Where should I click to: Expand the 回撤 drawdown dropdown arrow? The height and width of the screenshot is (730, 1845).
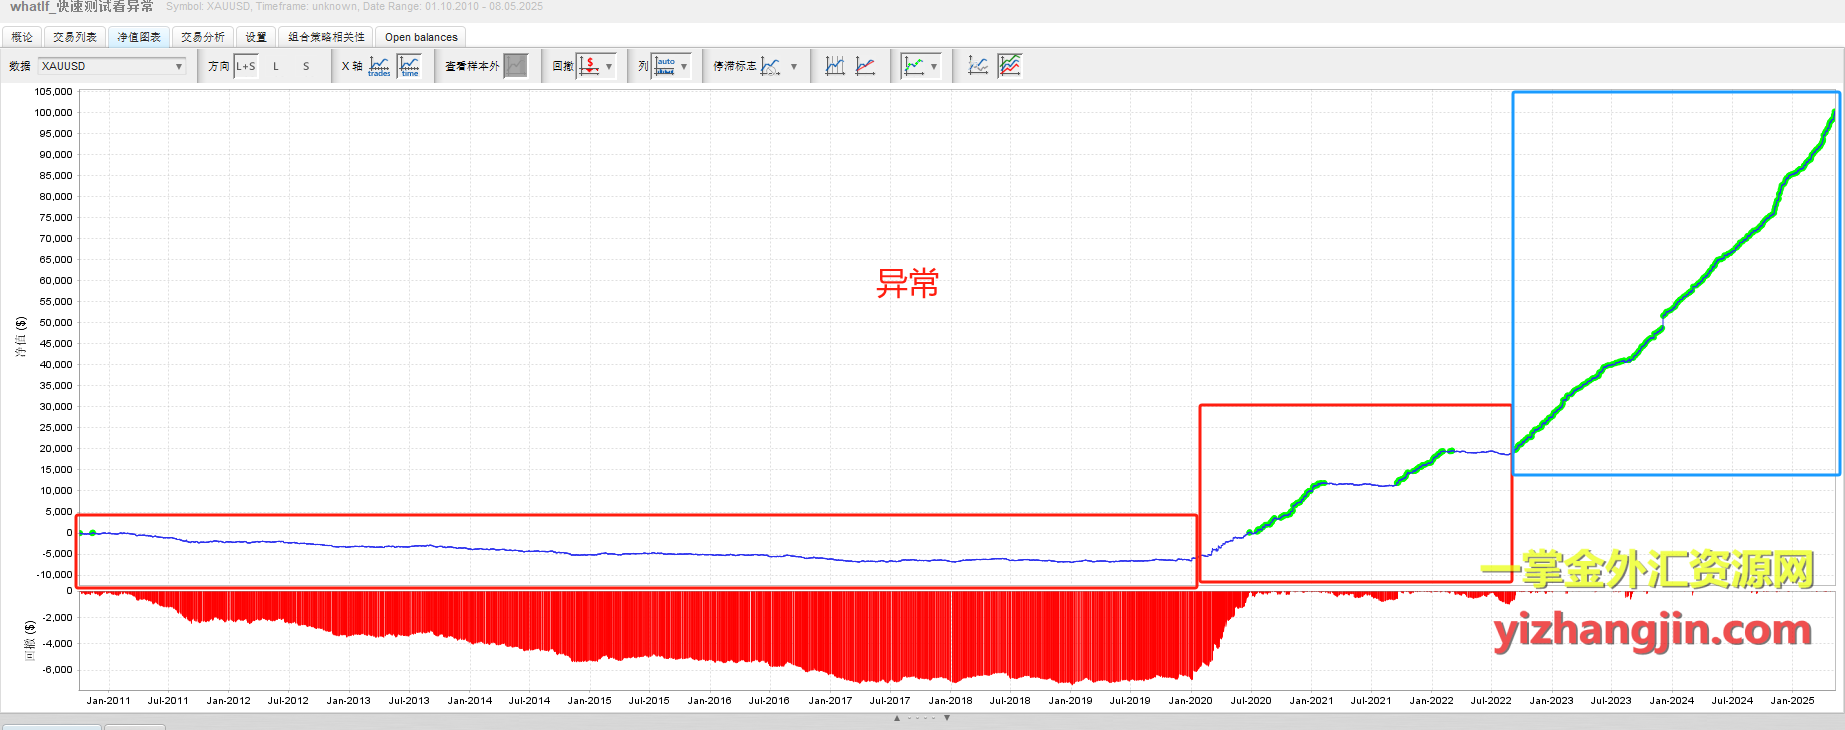tap(609, 67)
